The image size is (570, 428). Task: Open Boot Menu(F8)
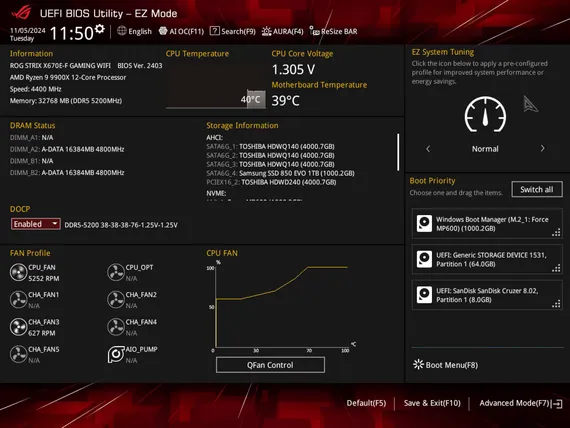coord(445,365)
